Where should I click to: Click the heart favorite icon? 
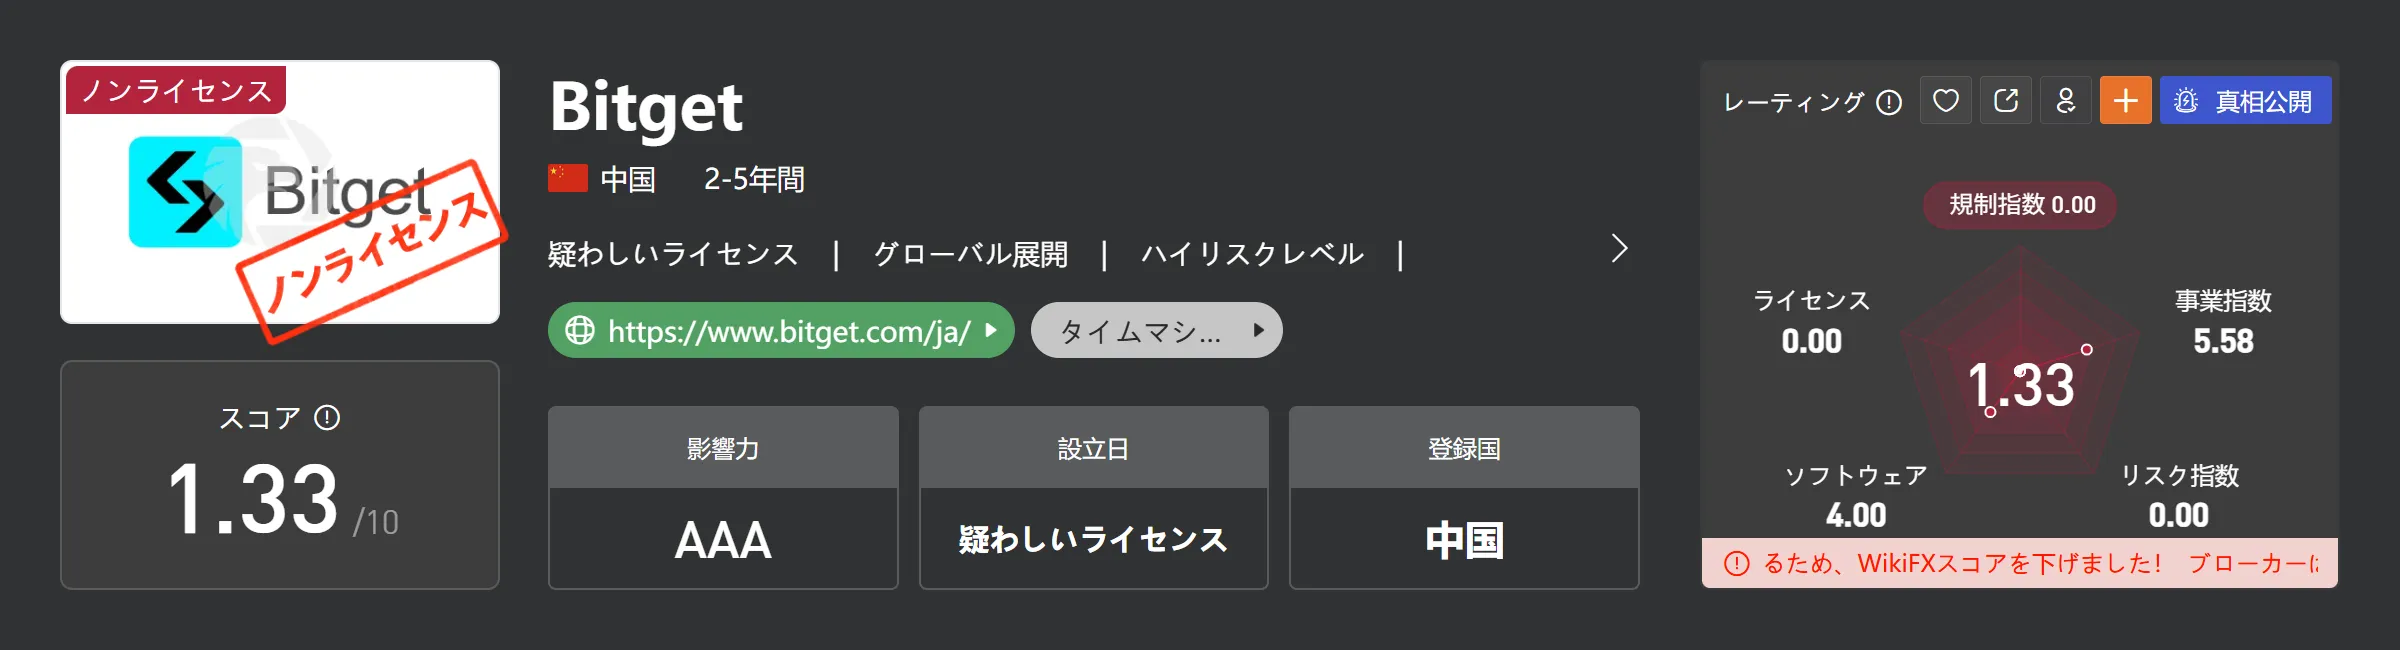point(1945,101)
